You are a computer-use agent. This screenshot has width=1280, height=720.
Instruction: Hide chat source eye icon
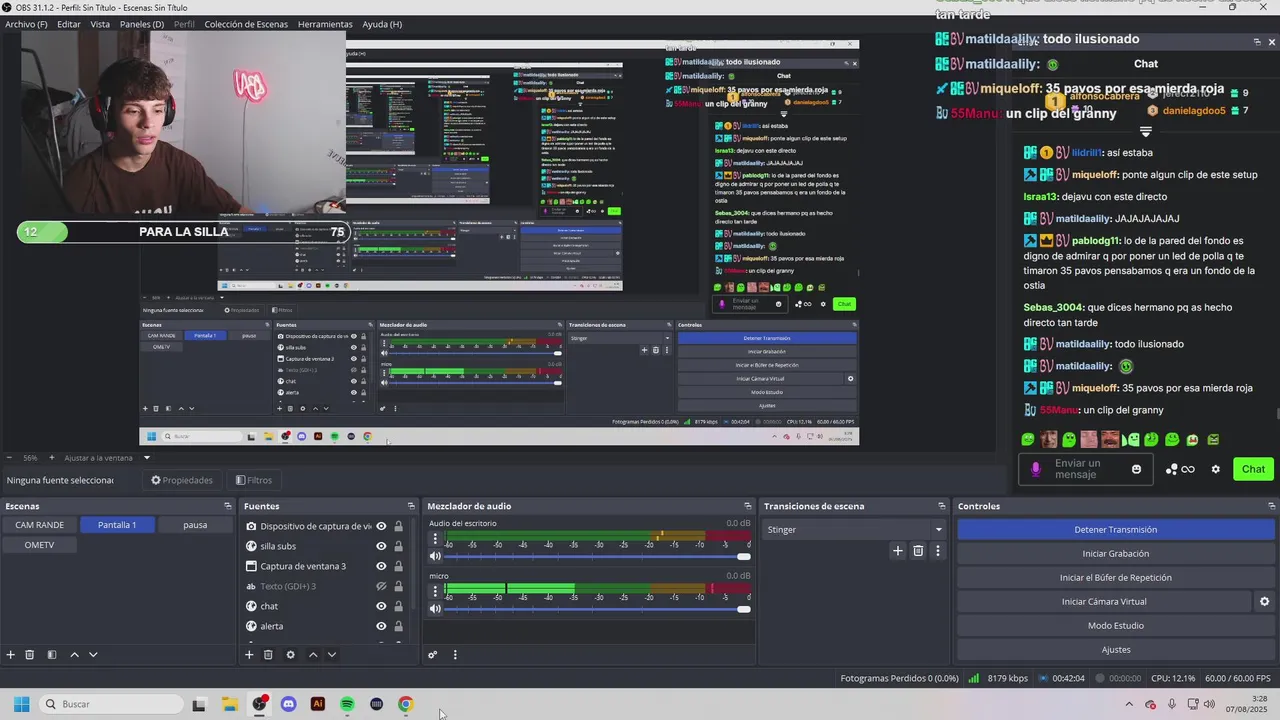[381, 606]
